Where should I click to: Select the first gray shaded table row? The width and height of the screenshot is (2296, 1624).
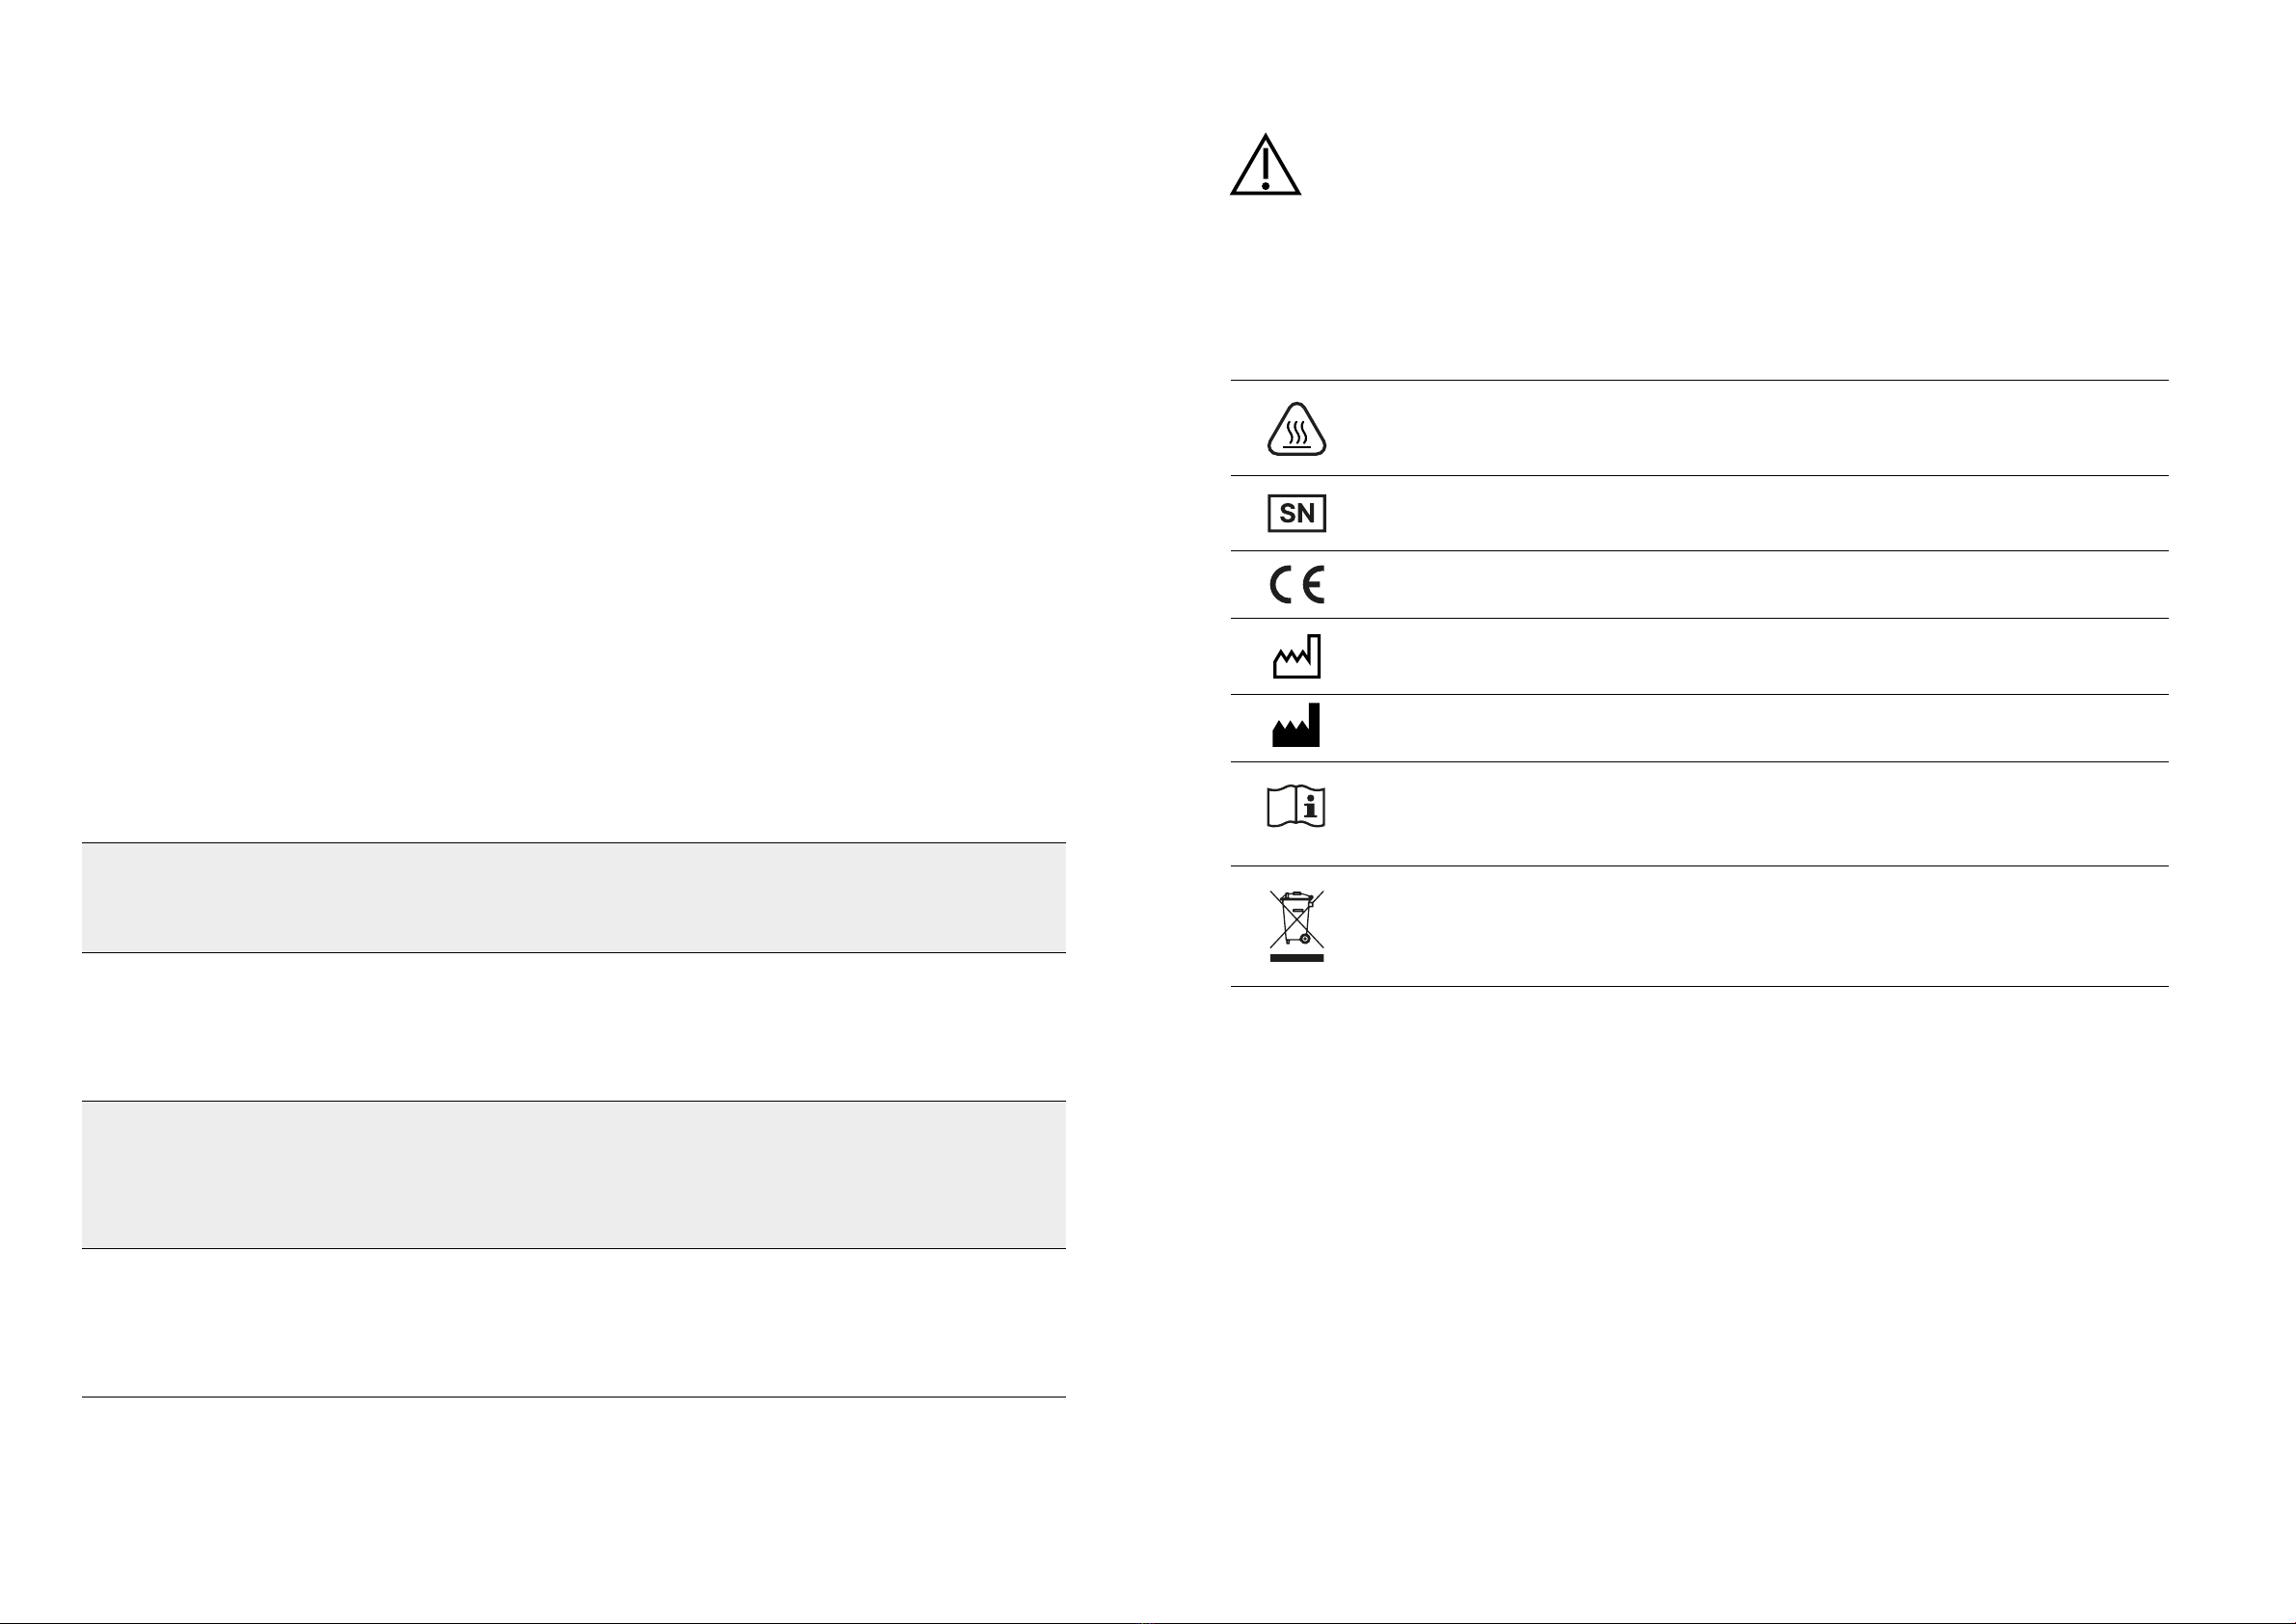[x=573, y=897]
